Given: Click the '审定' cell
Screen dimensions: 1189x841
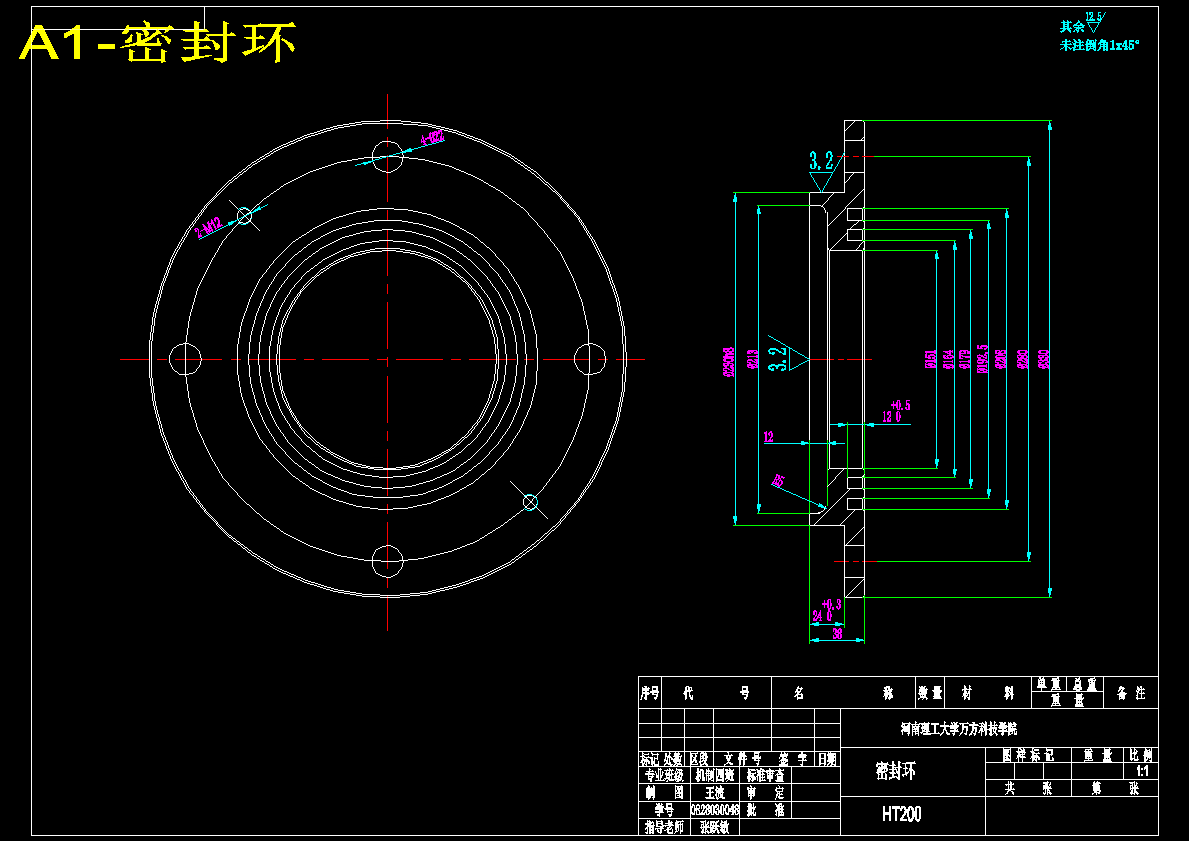Looking at the screenshot, I should point(765,793).
